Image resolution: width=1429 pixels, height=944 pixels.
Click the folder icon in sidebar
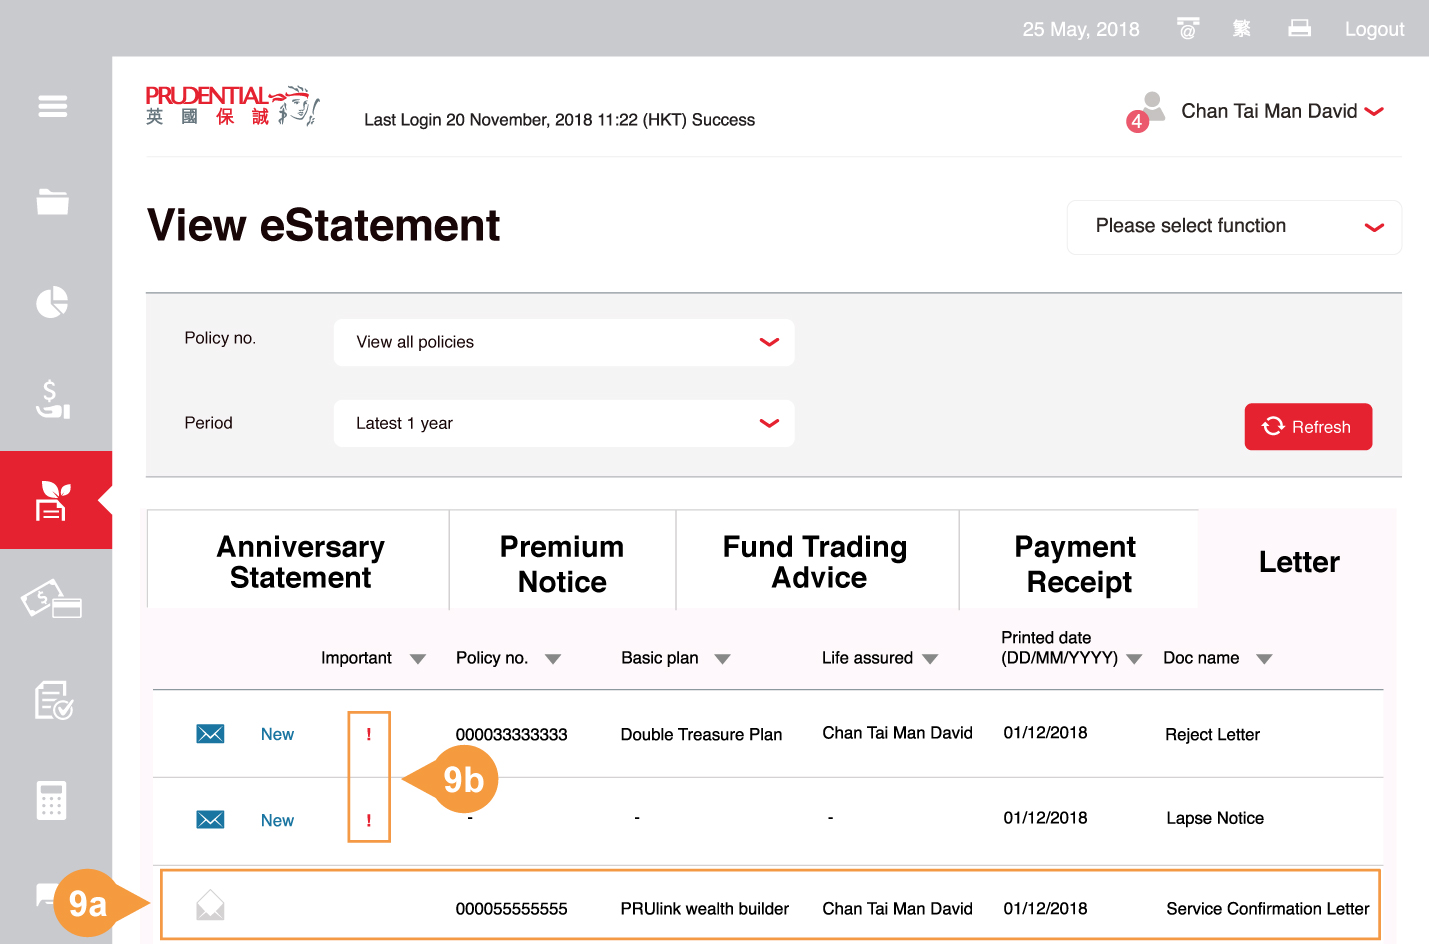click(53, 202)
